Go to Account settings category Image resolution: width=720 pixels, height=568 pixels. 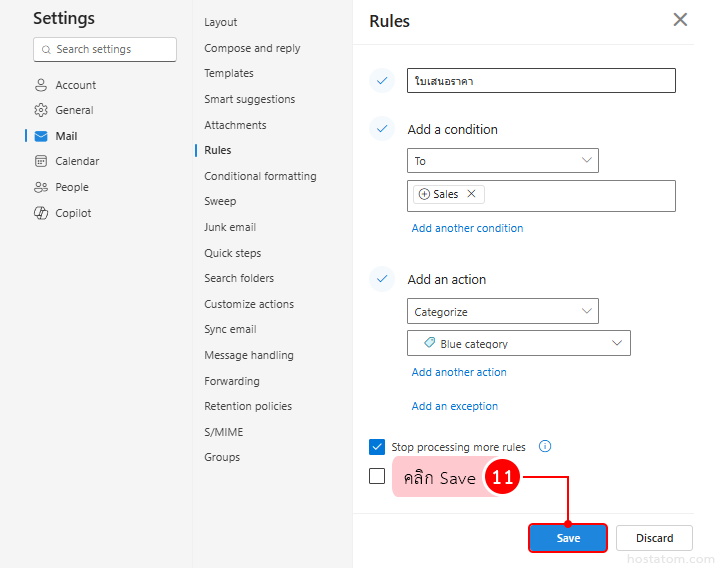click(75, 85)
